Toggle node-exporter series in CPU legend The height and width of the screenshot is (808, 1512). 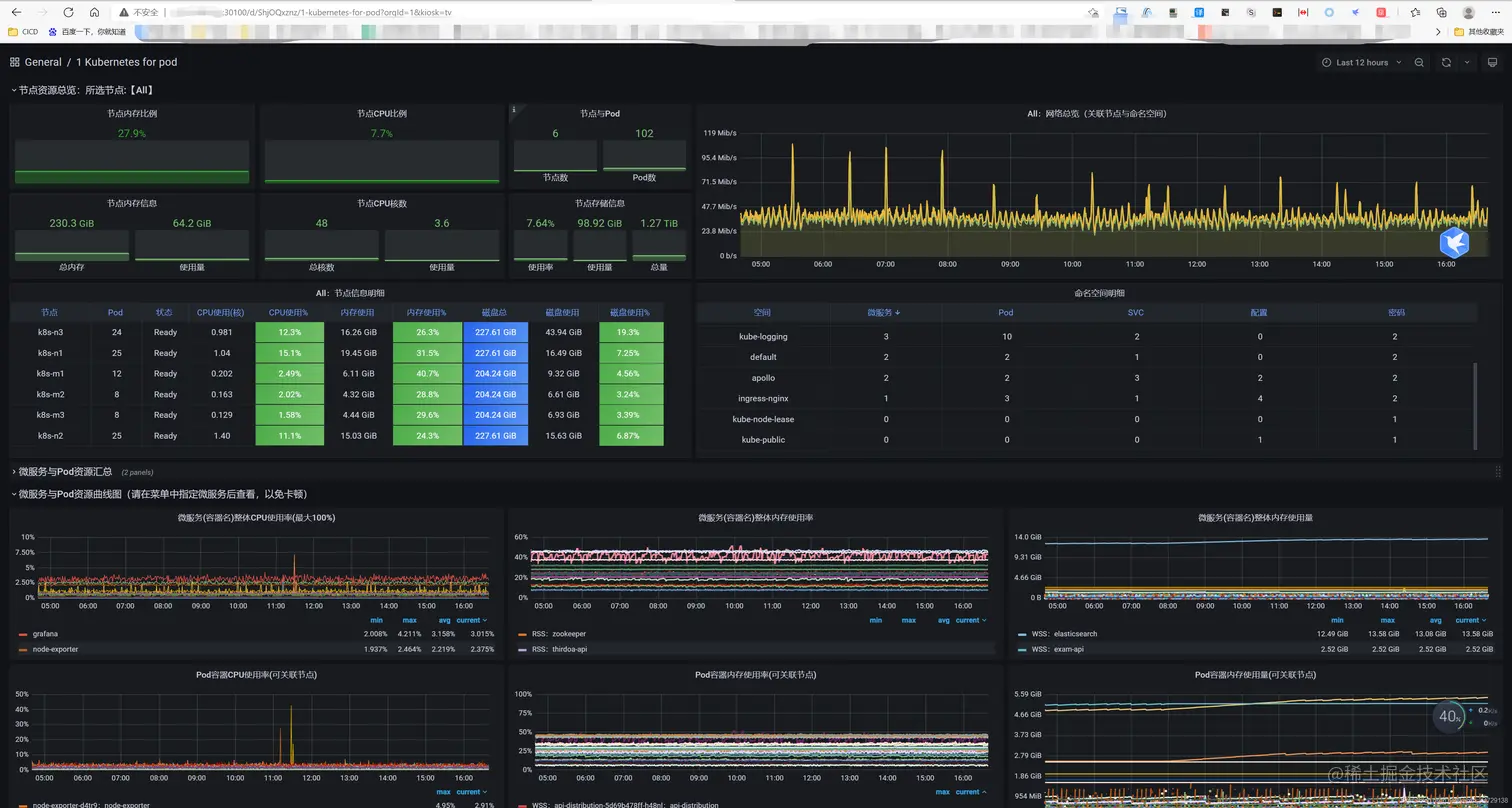point(55,649)
